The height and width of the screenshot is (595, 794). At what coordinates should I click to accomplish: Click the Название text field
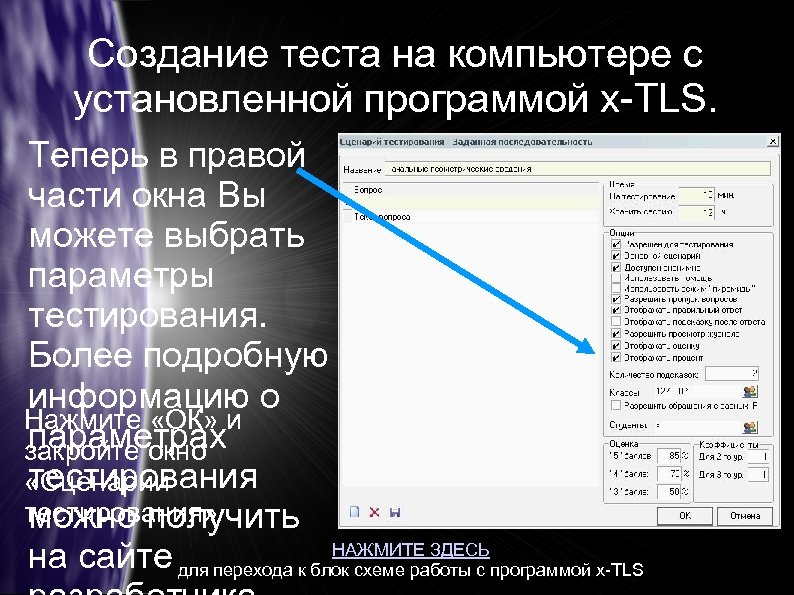point(577,169)
